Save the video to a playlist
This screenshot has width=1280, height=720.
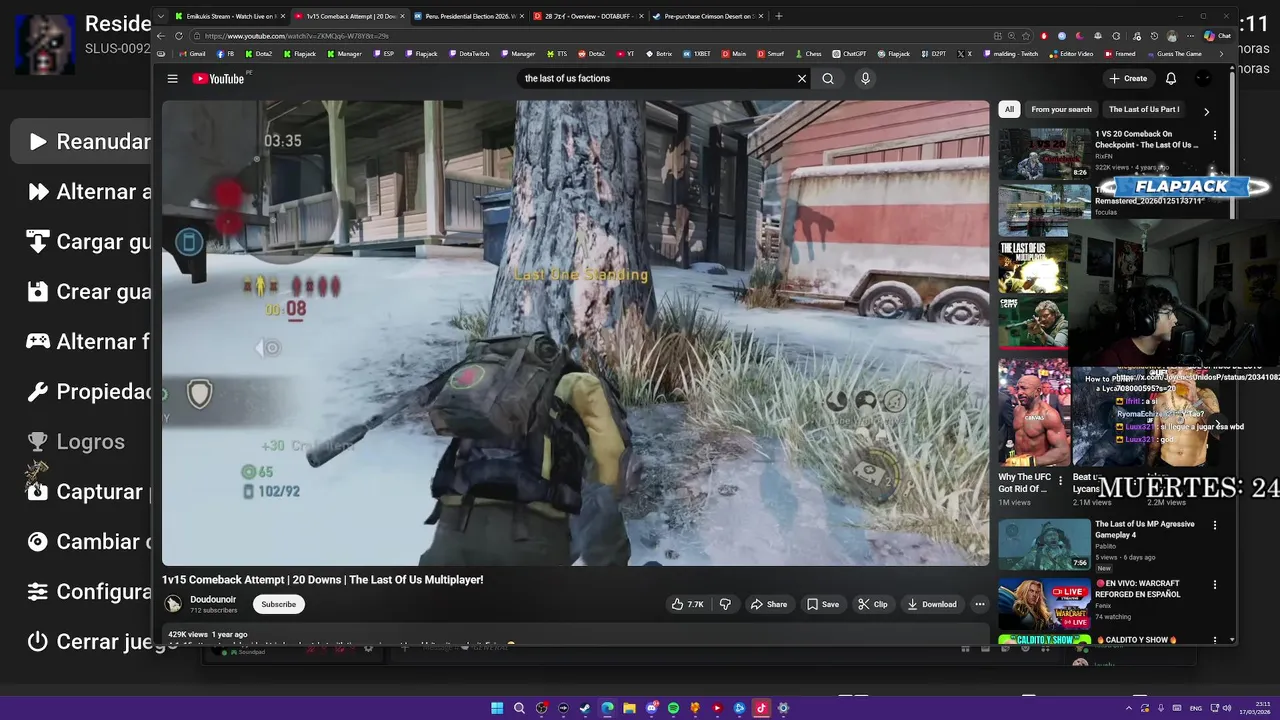tap(823, 604)
